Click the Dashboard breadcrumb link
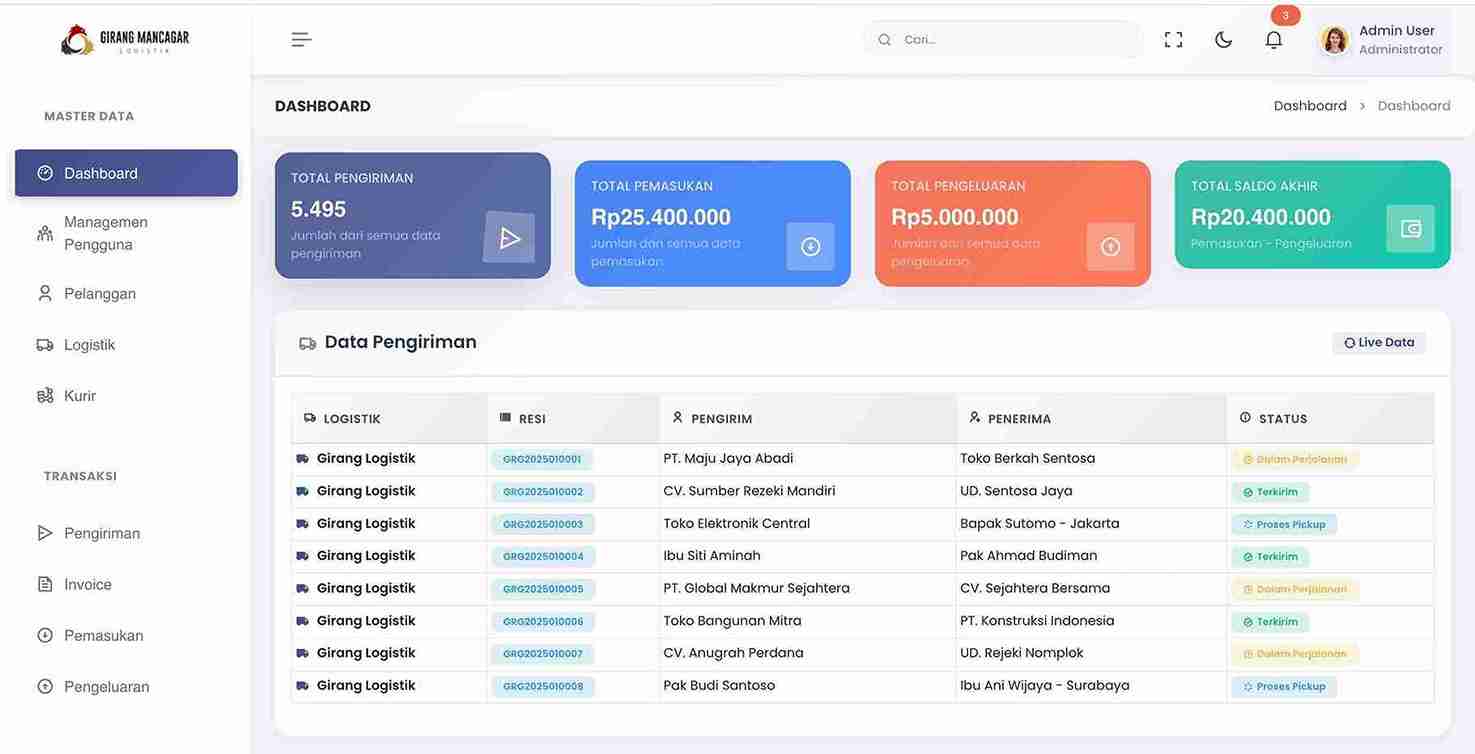Viewport: 1475px width, 754px height. (x=1309, y=106)
